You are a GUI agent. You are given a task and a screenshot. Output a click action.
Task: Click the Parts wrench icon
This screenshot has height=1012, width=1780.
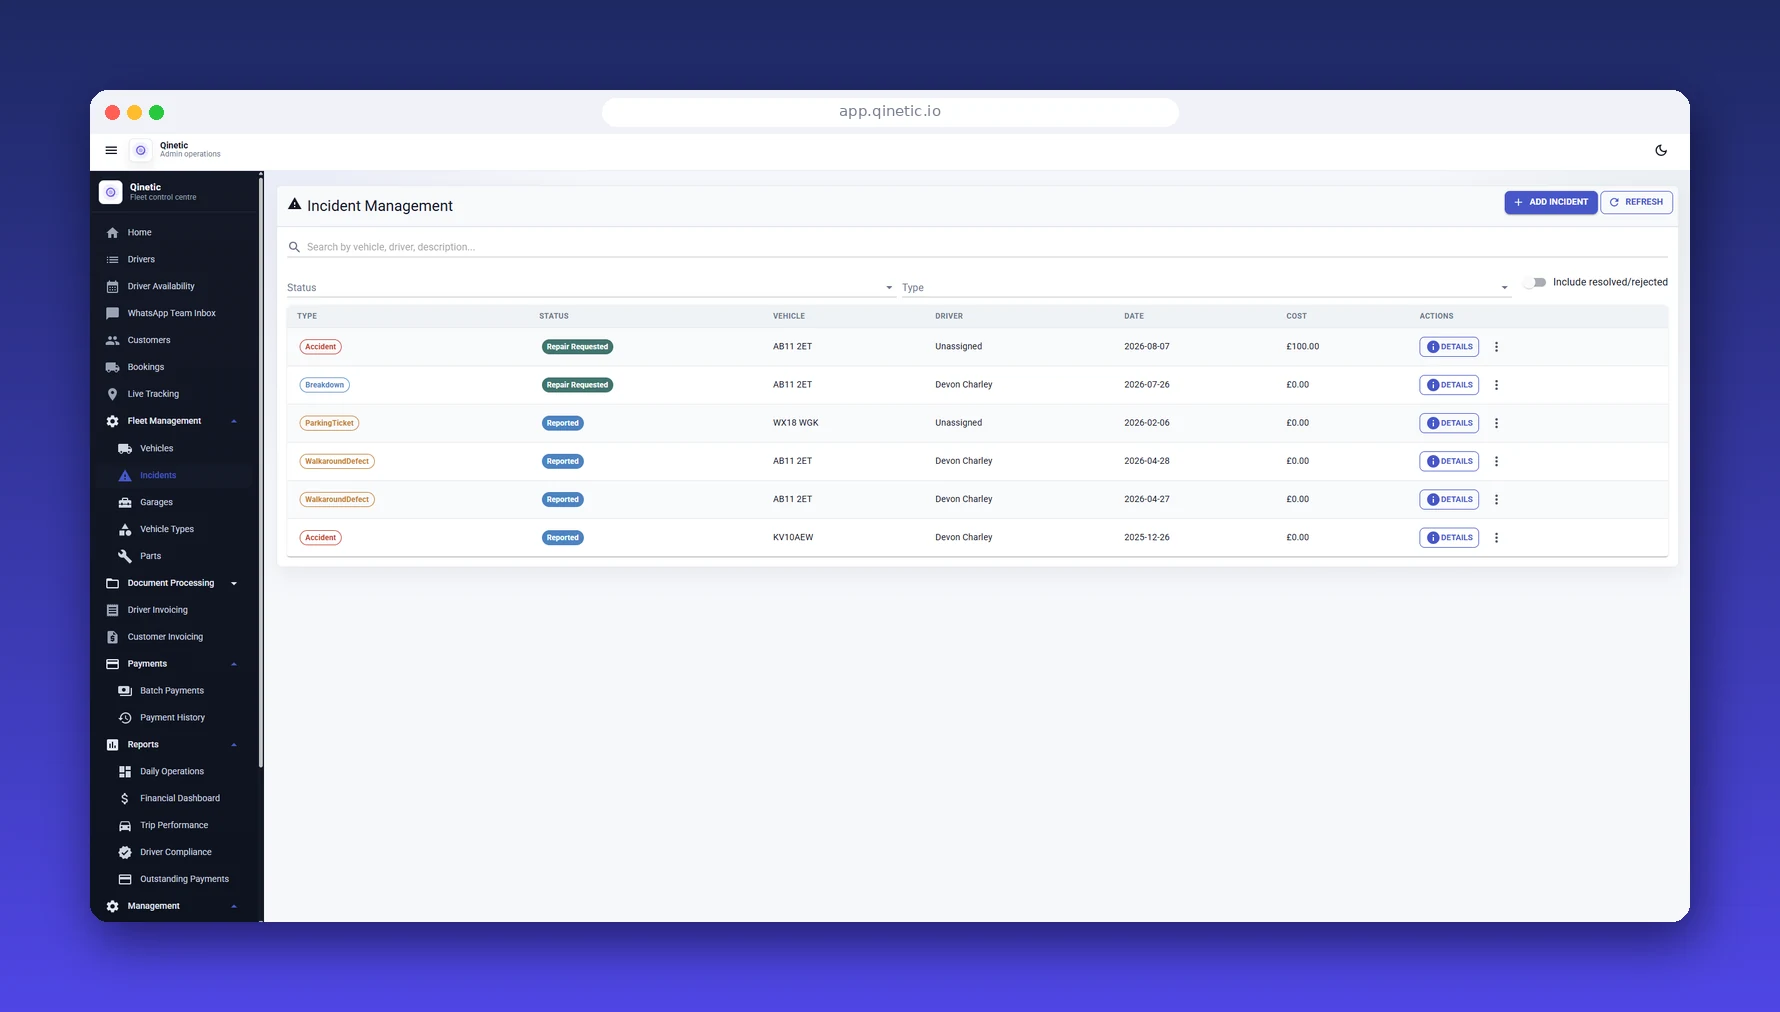pyautogui.click(x=125, y=556)
